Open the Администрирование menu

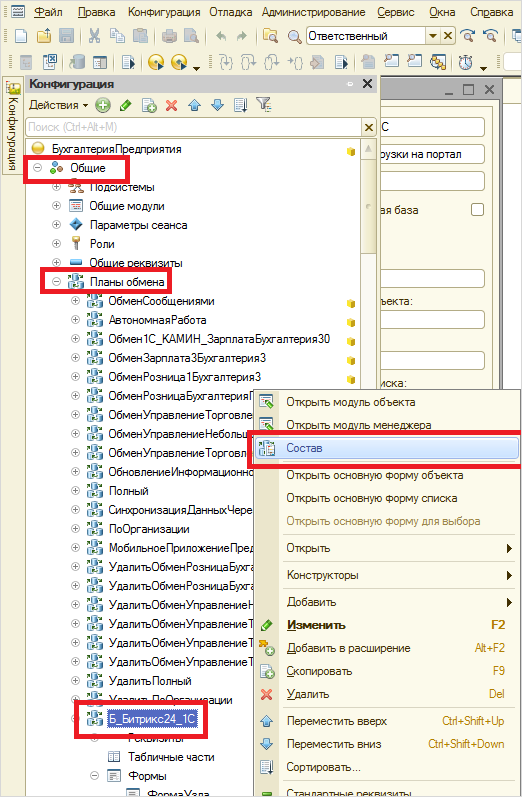point(314,12)
